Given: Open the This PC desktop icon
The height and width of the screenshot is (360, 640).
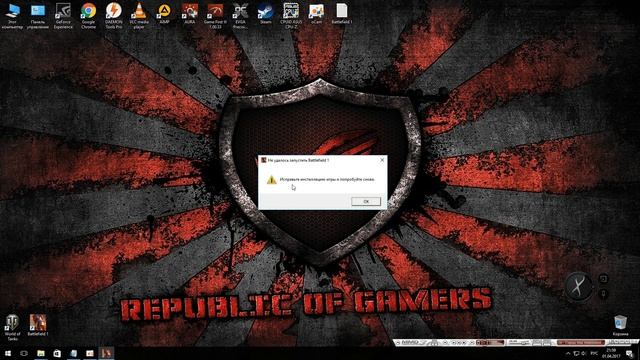Looking at the screenshot, I should coord(12,16).
